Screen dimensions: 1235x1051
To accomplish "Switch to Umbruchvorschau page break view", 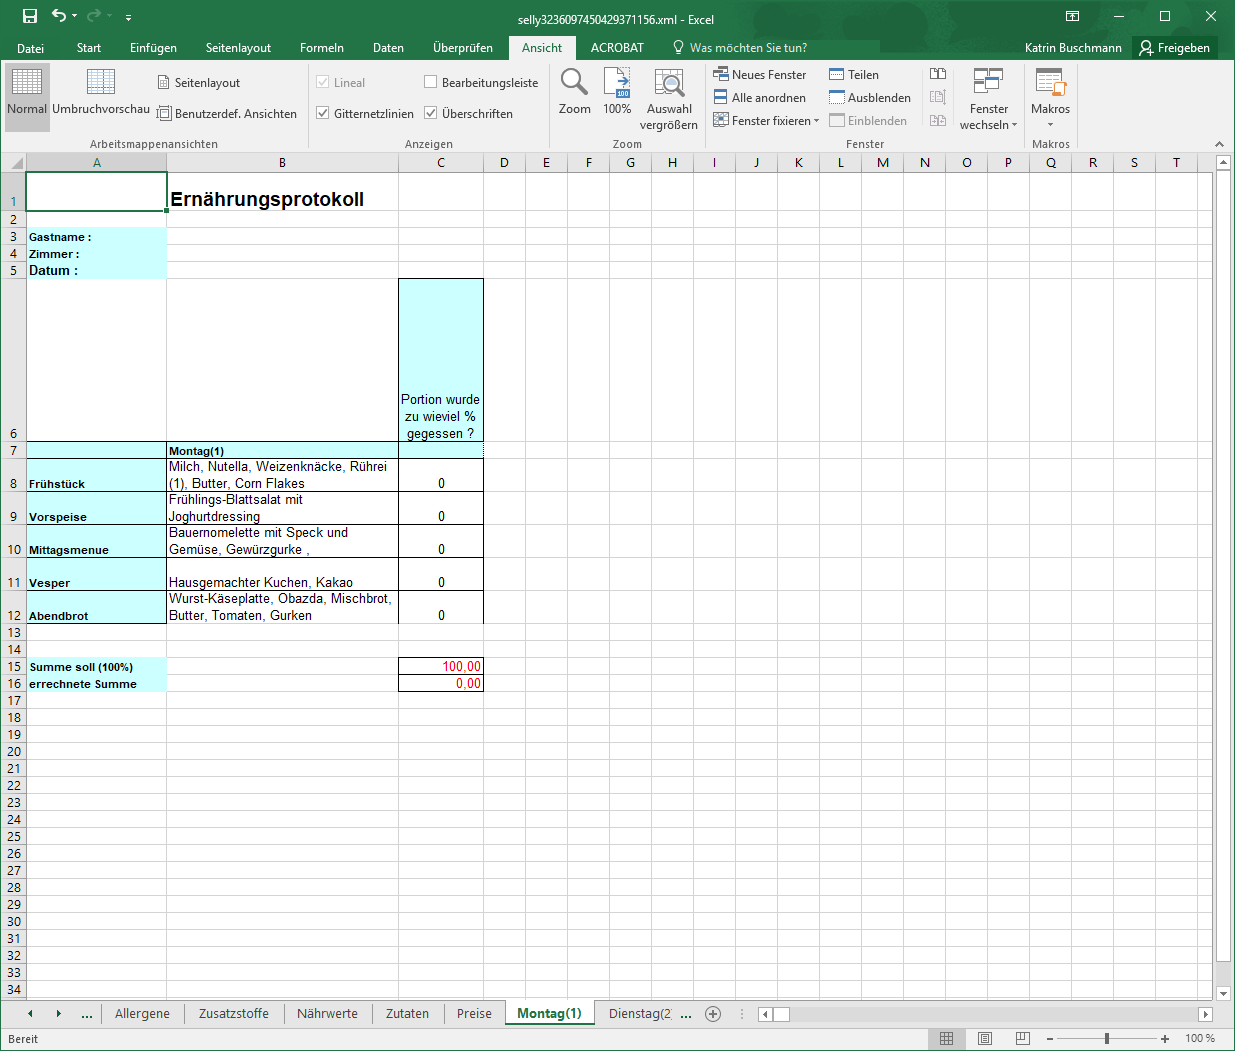I will pyautogui.click(x=101, y=92).
